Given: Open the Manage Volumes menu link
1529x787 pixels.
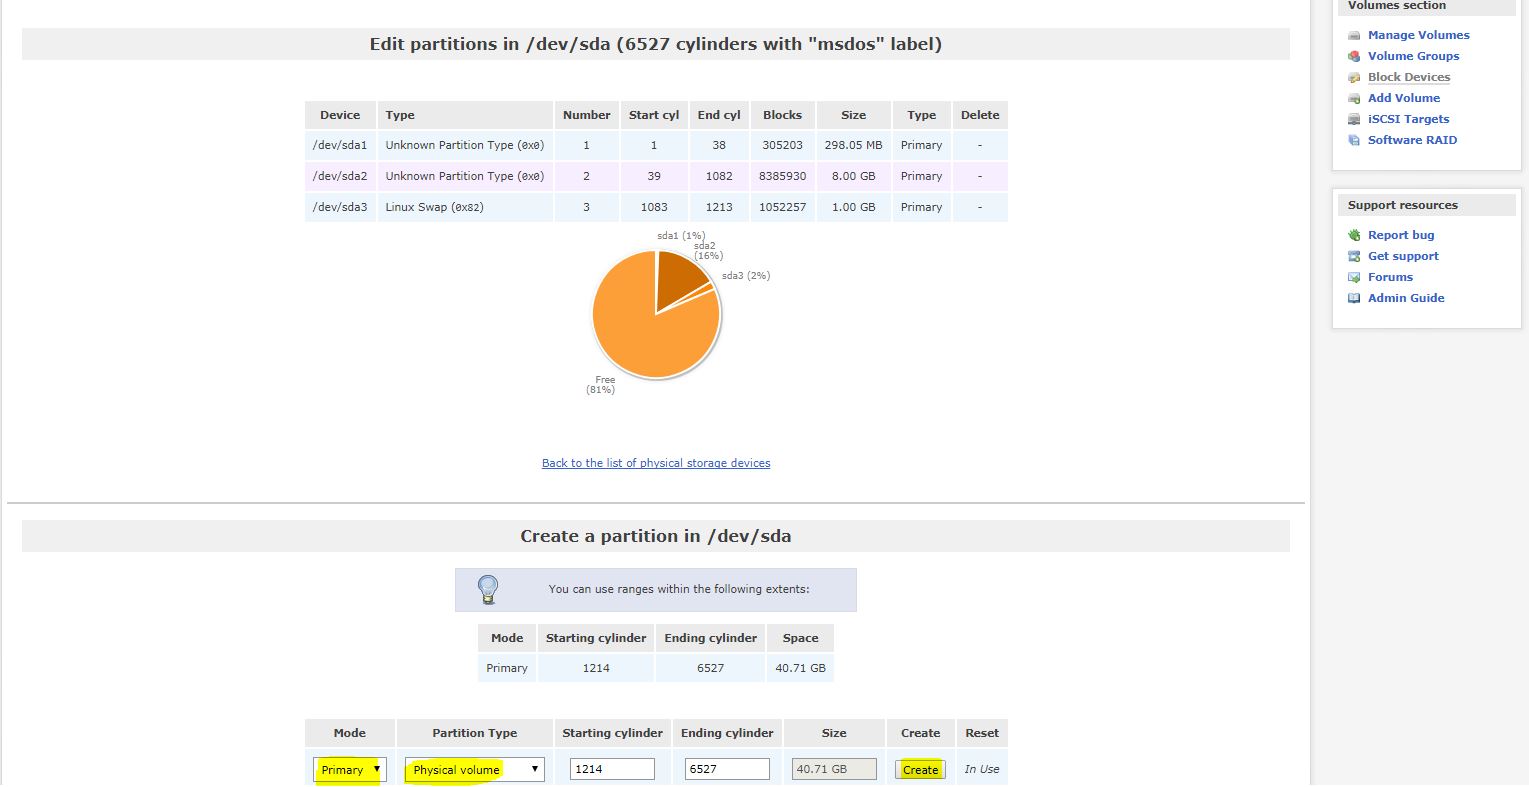Looking at the screenshot, I should pos(1418,35).
